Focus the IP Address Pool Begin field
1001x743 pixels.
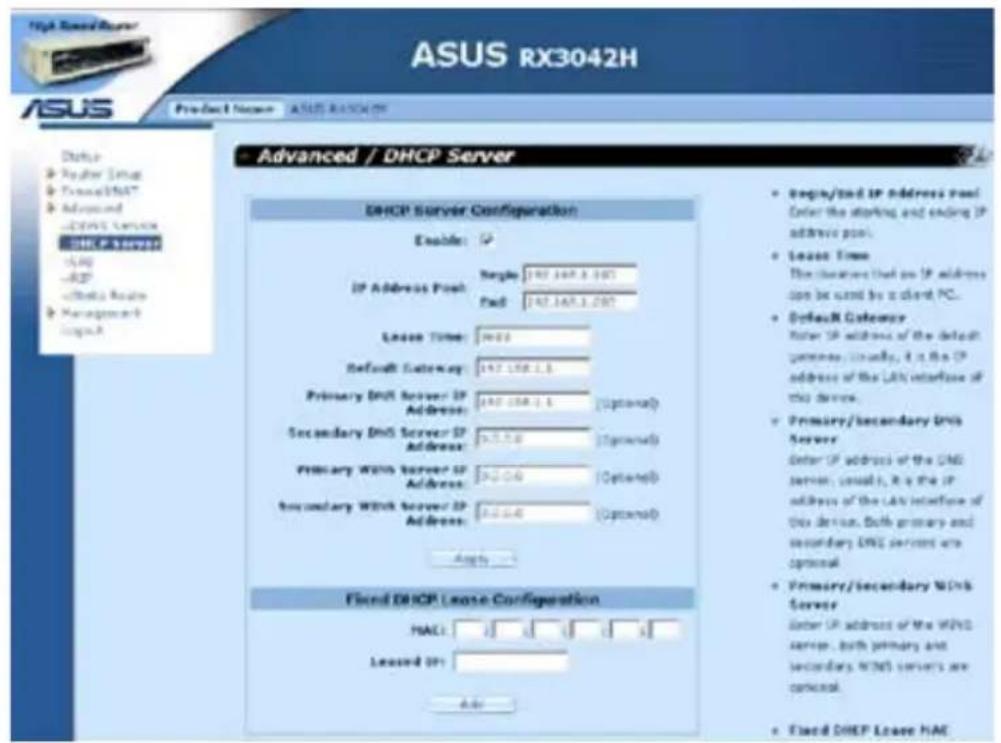[580, 274]
